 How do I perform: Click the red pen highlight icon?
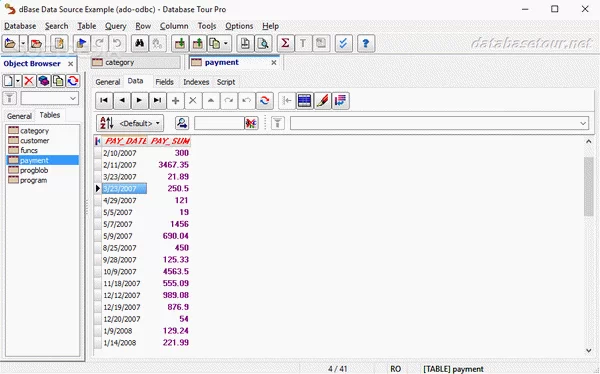tap(322, 100)
